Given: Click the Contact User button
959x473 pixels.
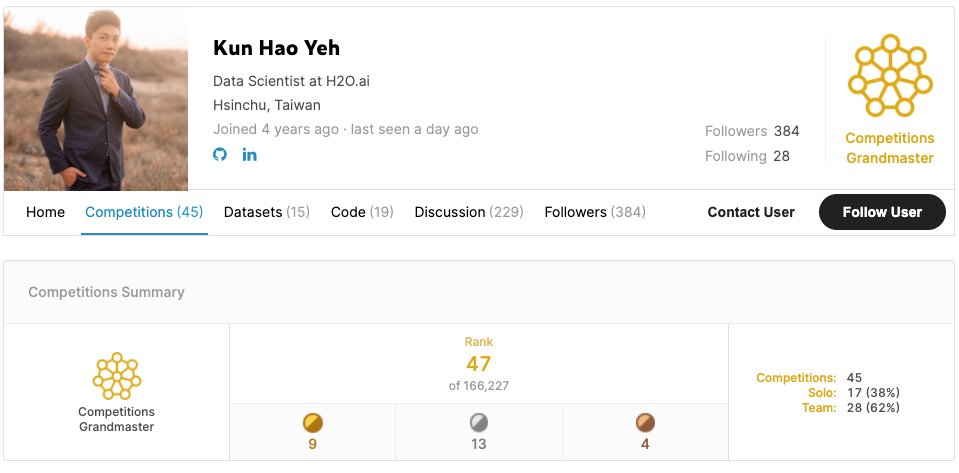Looking at the screenshot, I should [751, 212].
